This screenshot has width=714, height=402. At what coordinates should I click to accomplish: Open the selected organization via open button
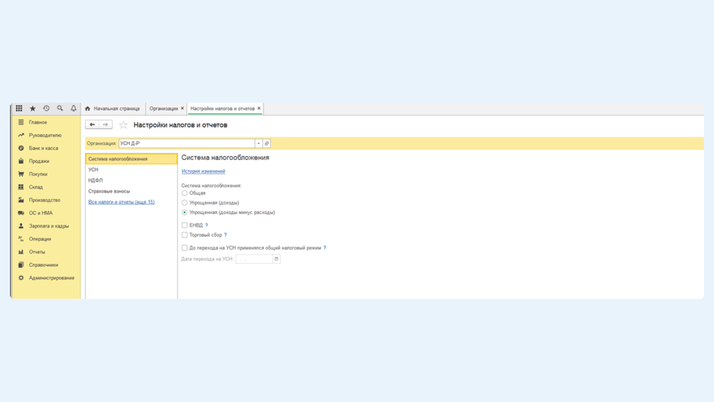tap(267, 143)
